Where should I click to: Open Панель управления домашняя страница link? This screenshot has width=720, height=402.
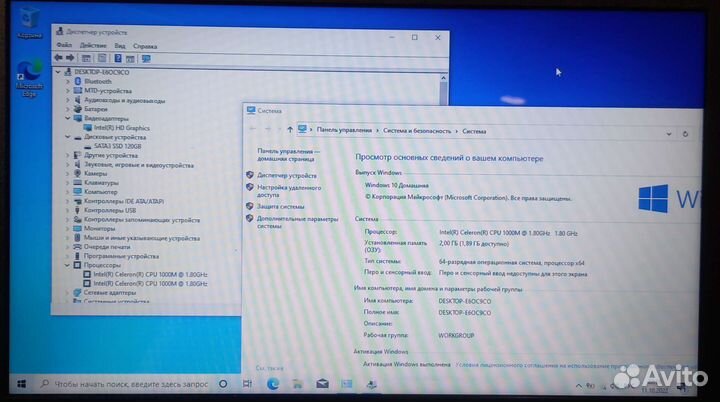288,155
